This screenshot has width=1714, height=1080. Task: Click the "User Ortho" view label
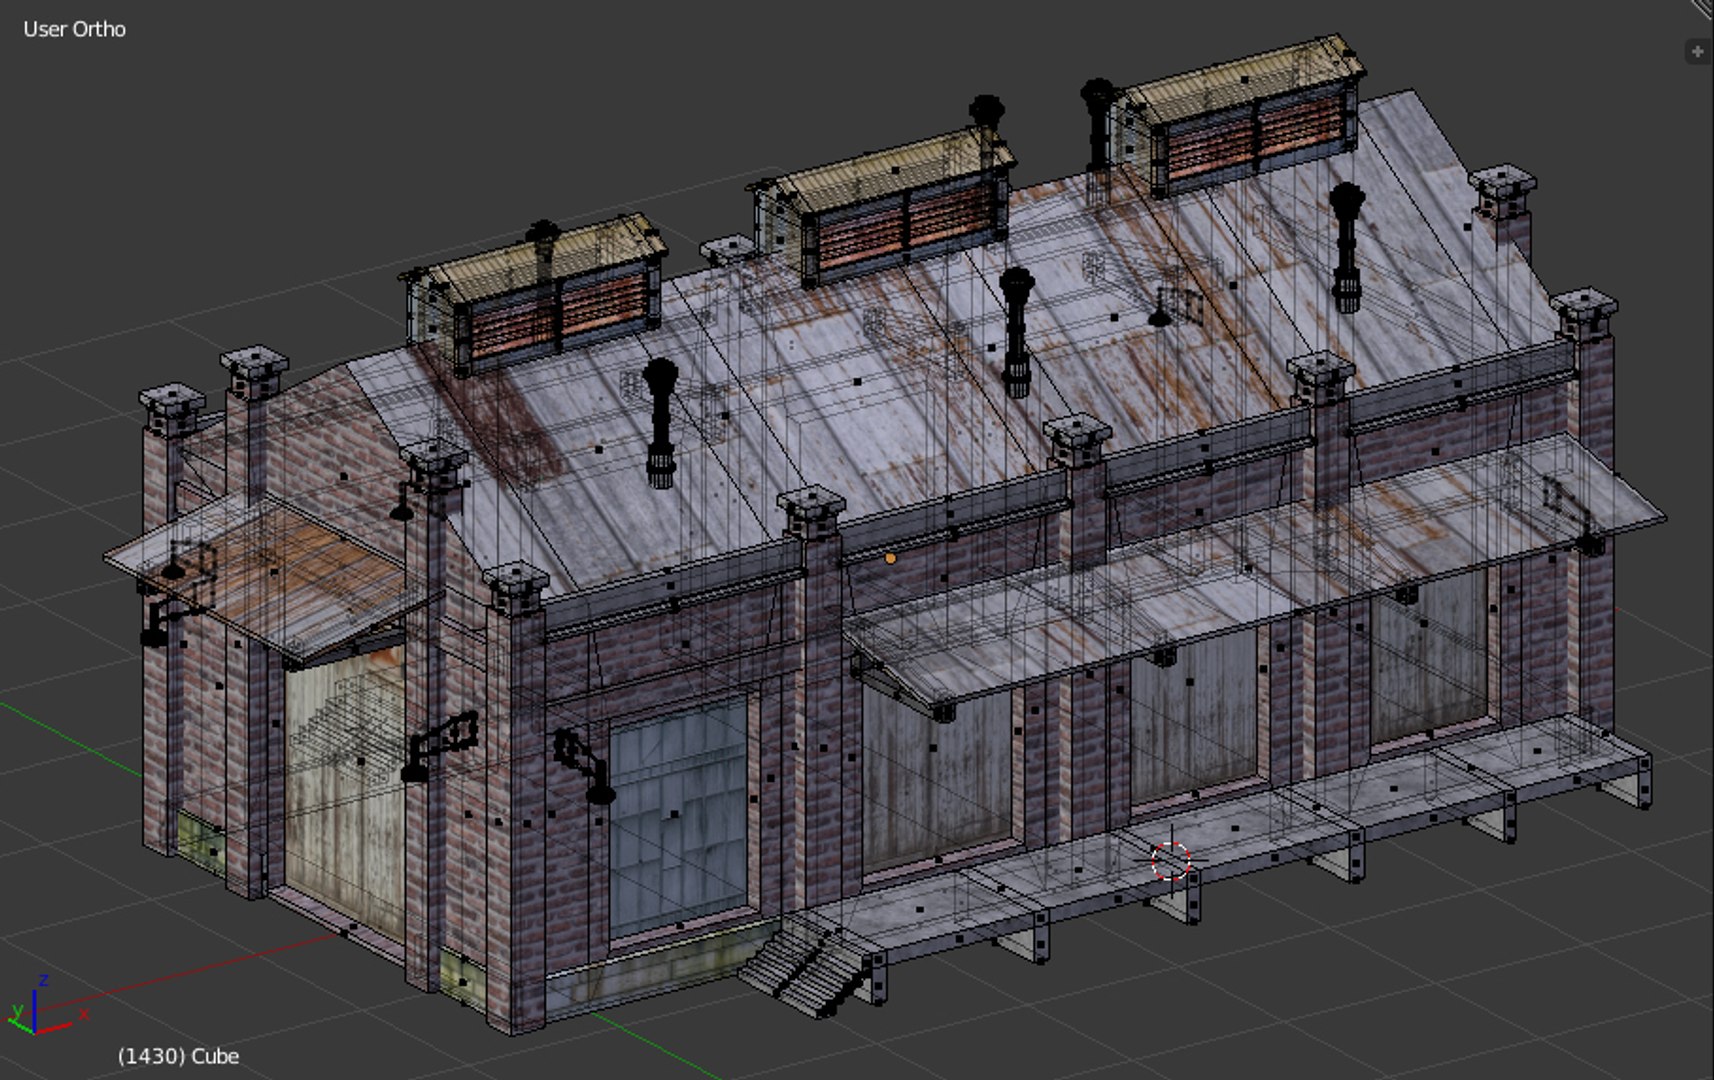75,29
